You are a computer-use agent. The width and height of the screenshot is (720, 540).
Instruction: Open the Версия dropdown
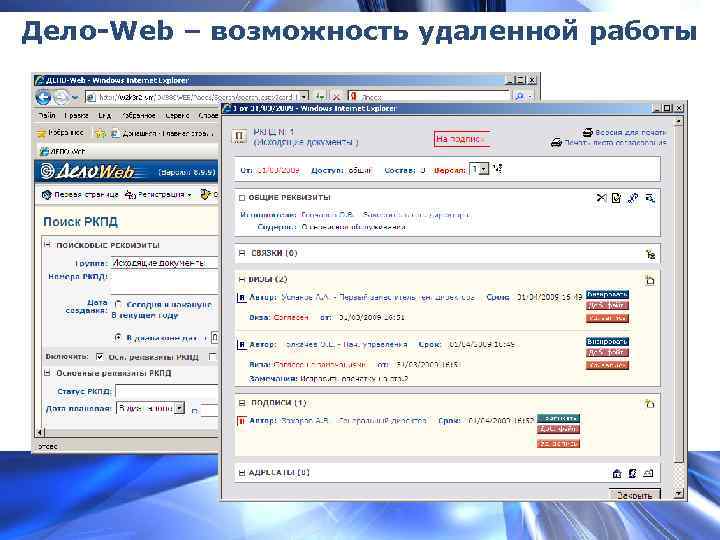click(x=483, y=169)
